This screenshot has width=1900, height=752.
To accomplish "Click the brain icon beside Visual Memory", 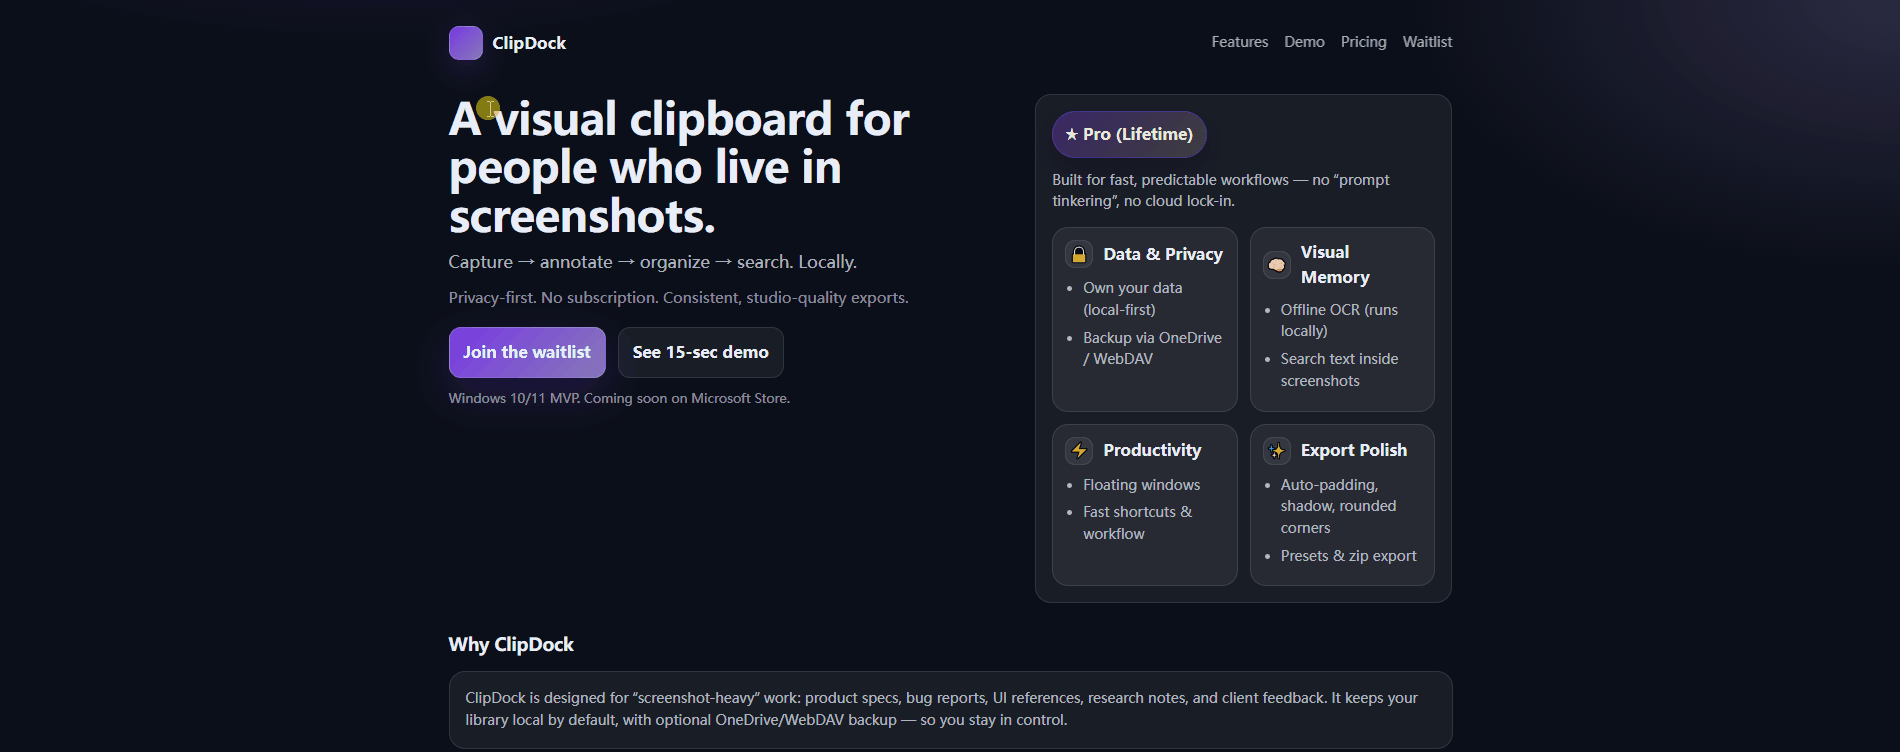I will coord(1277,265).
